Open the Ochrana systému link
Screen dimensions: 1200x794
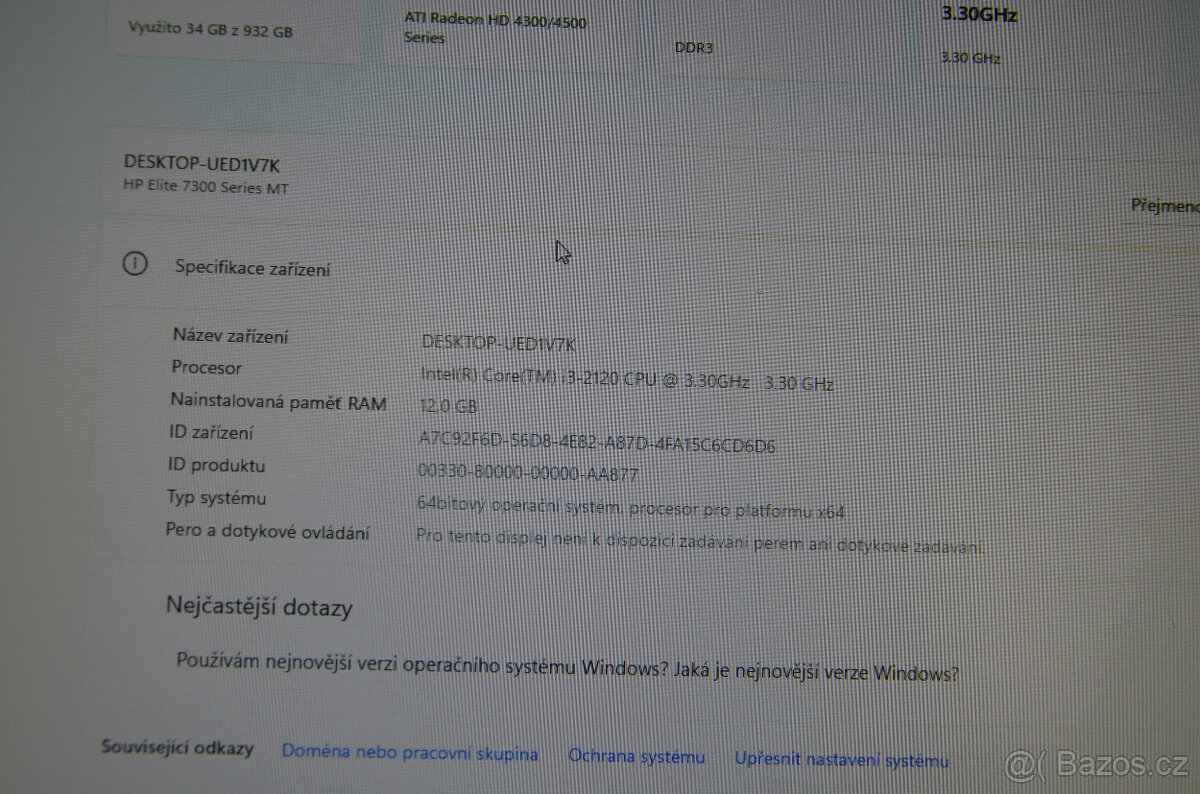(x=636, y=756)
